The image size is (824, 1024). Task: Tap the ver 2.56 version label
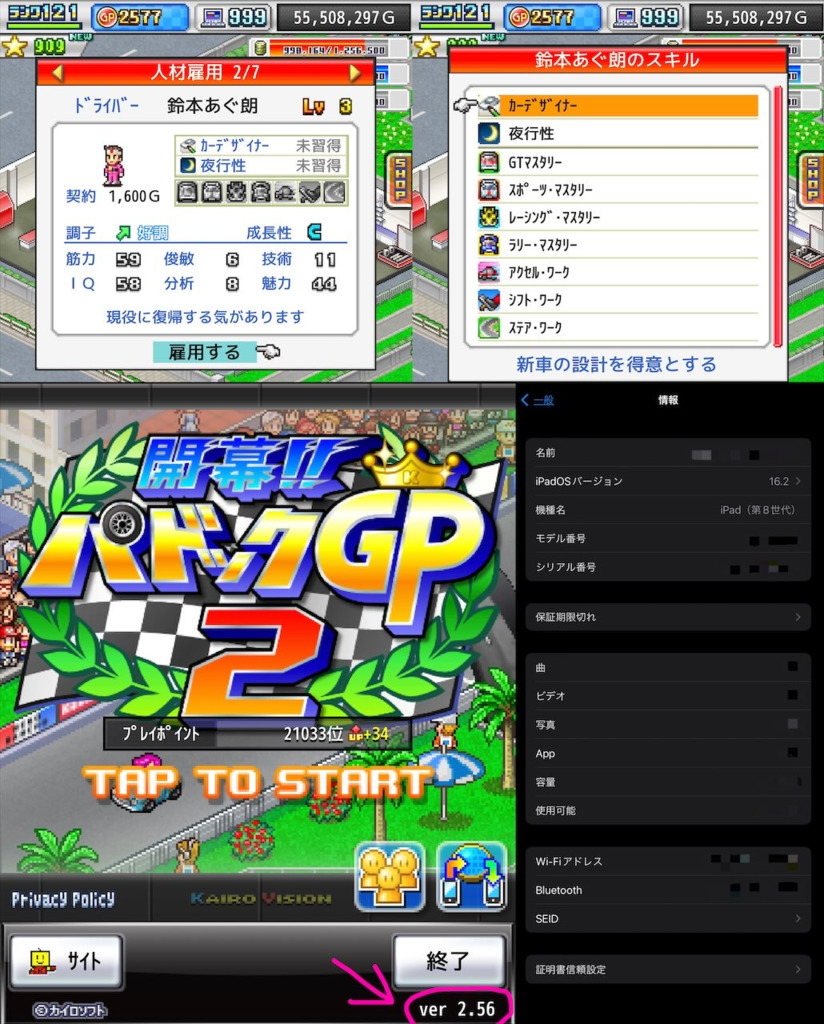(x=457, y=1009)
